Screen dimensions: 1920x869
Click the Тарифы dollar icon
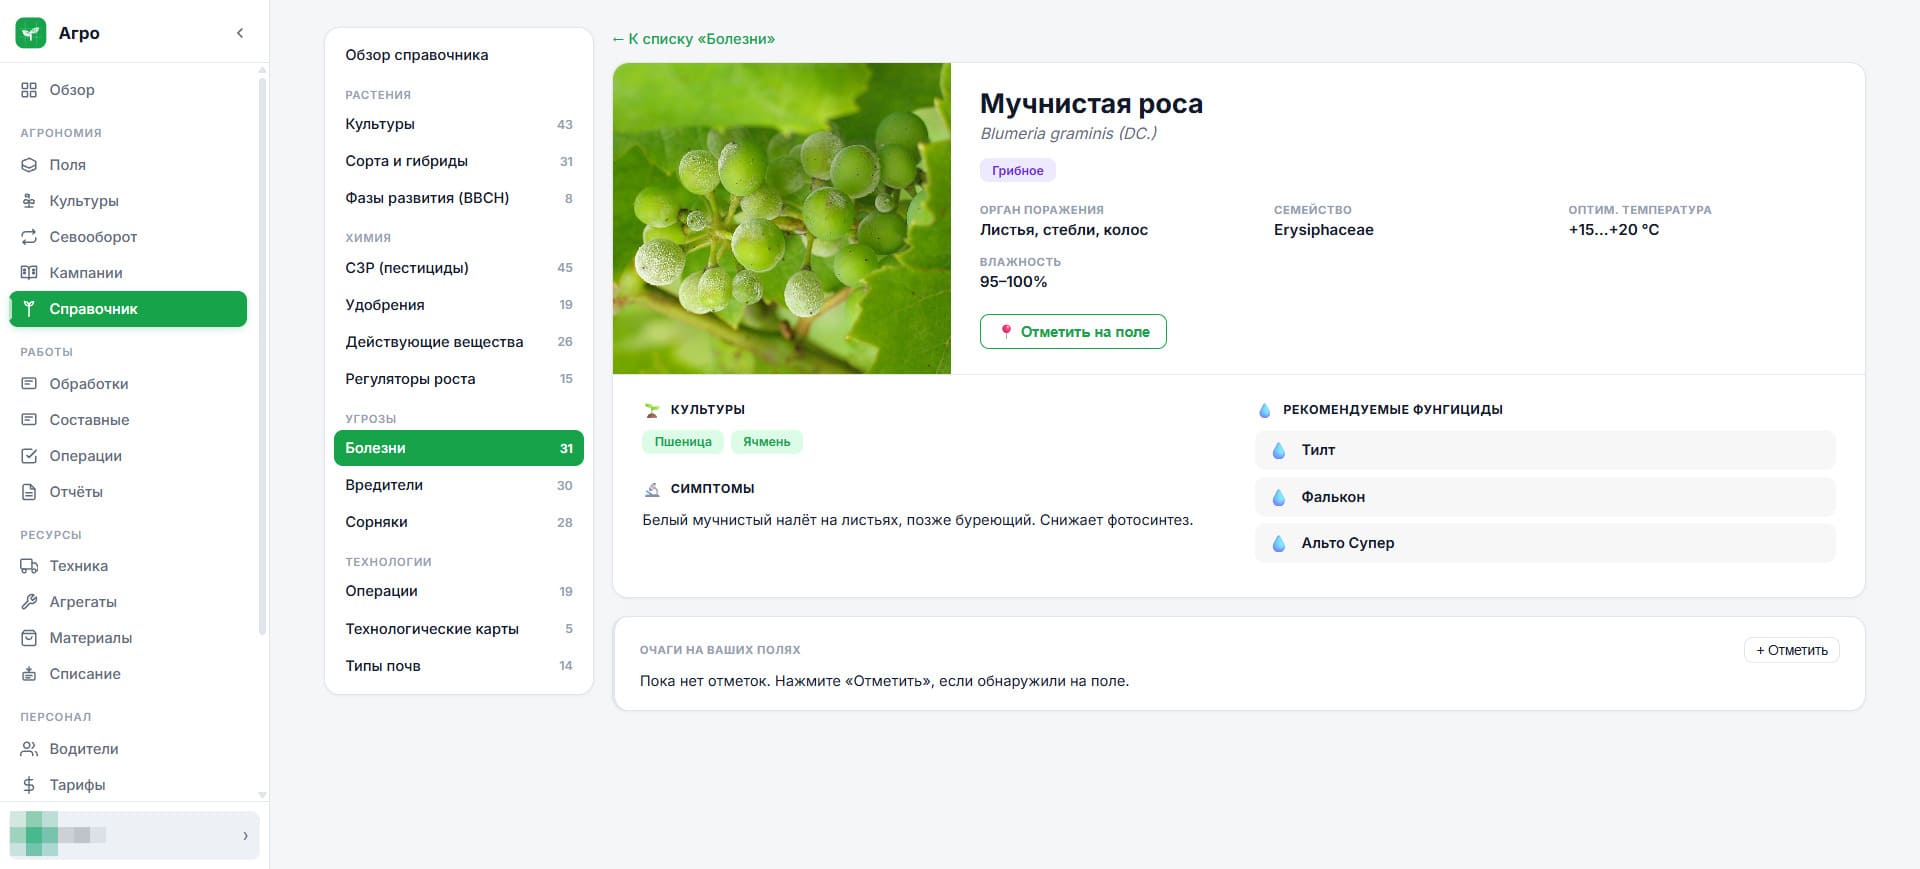pyautogui.click(x=29, y=785)
